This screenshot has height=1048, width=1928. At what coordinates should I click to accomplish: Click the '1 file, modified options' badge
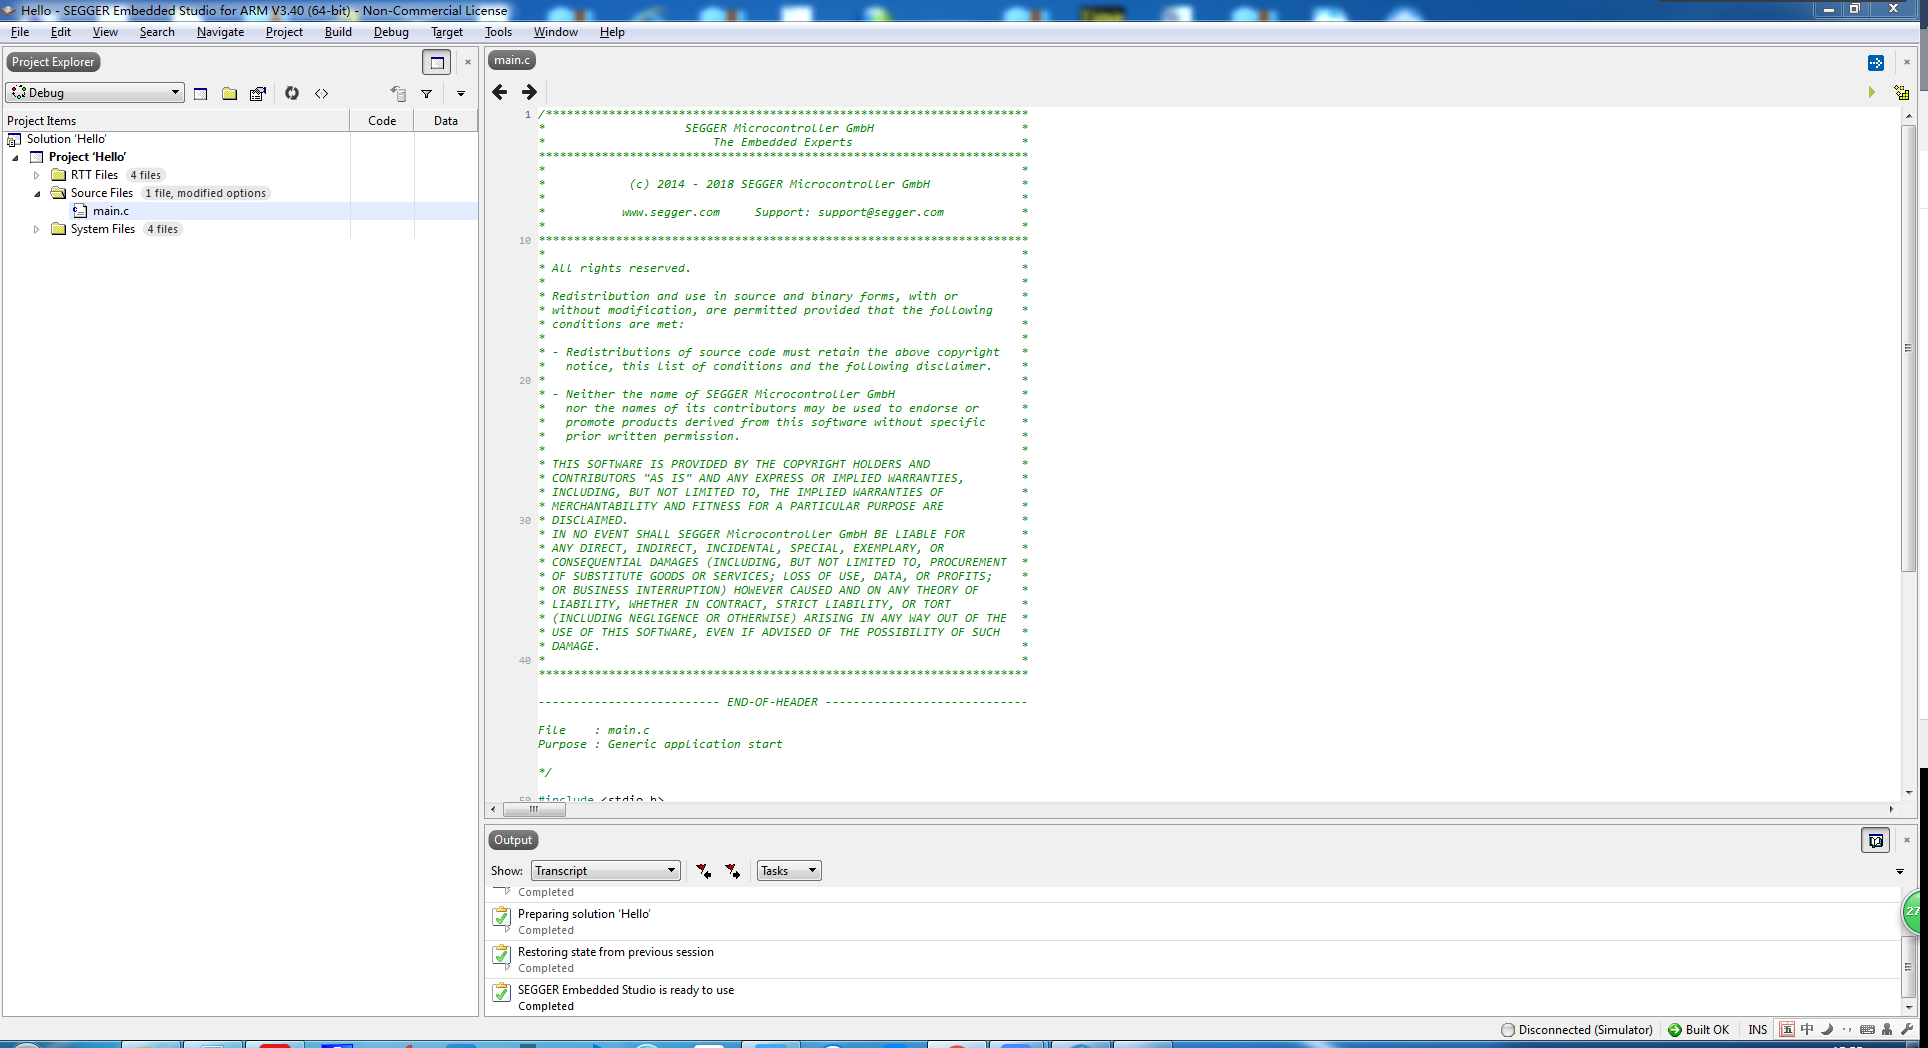click(x=205, y=193)
